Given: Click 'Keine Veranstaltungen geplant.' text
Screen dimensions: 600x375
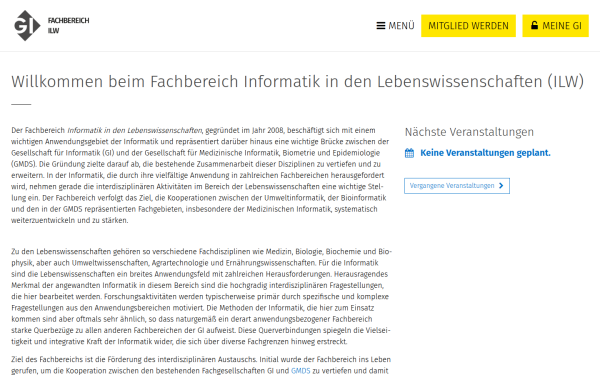Looking at the screenshot, I should click(485, 153).
